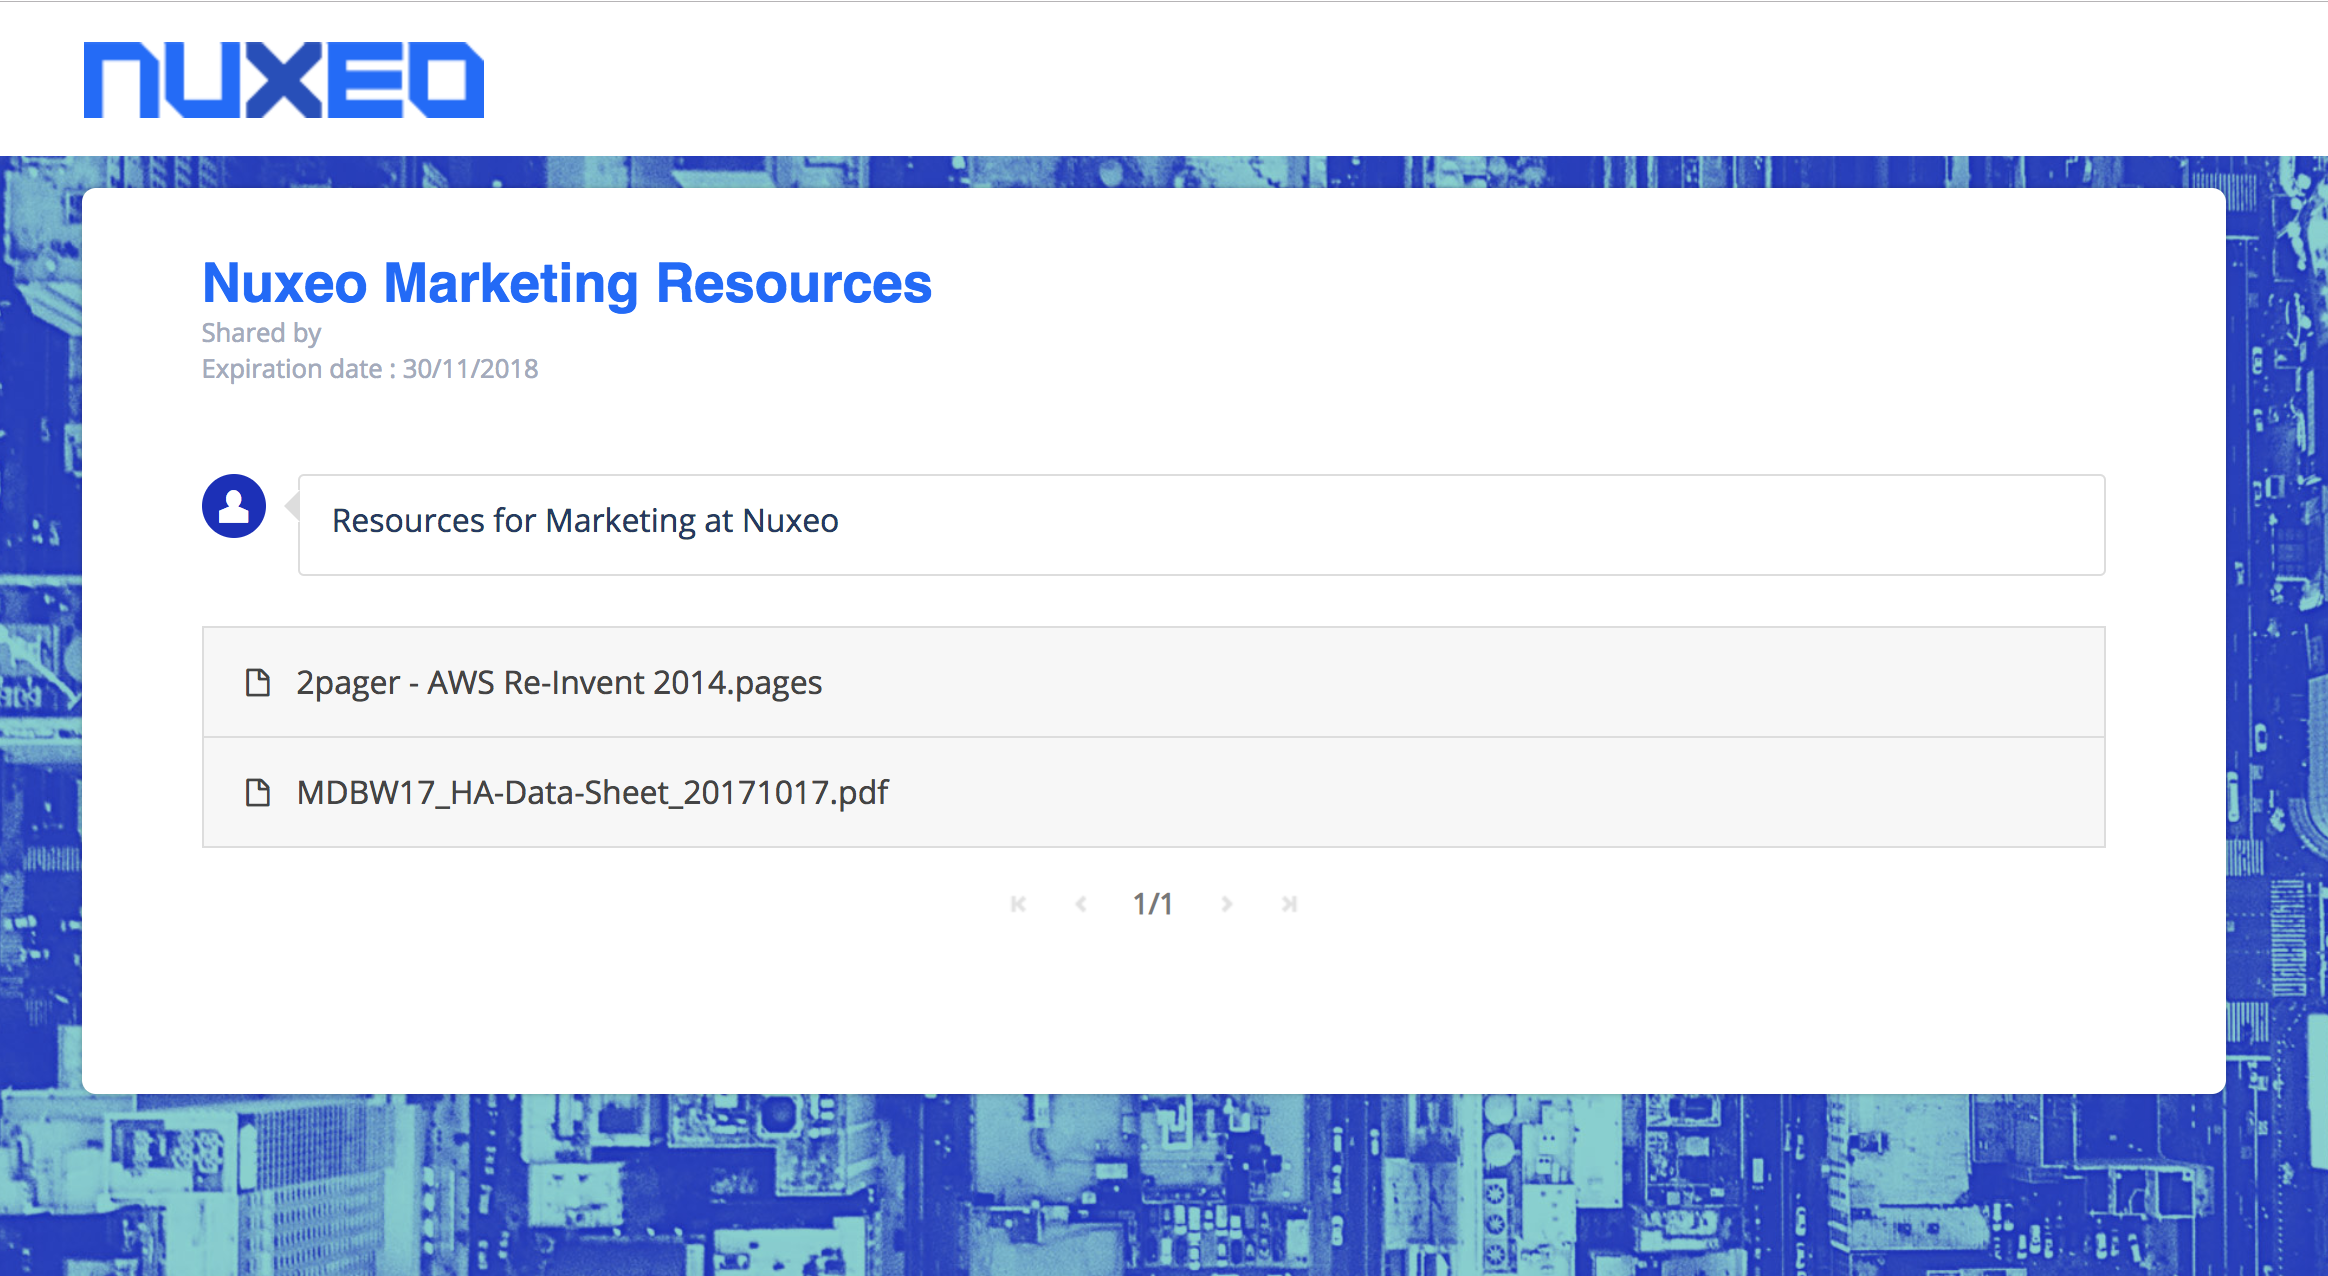
Task: Click the 'Shared by' label
Action: click(x=261, y=333)
